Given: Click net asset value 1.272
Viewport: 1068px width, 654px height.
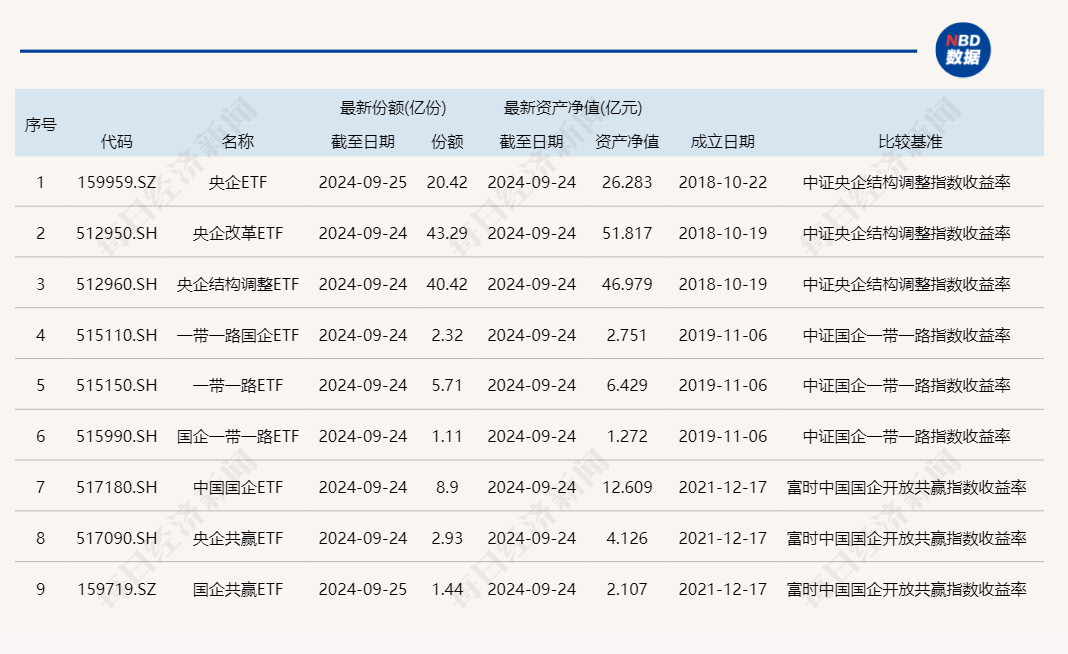Looking at the screenshot, I should click(x=627, y=437).
